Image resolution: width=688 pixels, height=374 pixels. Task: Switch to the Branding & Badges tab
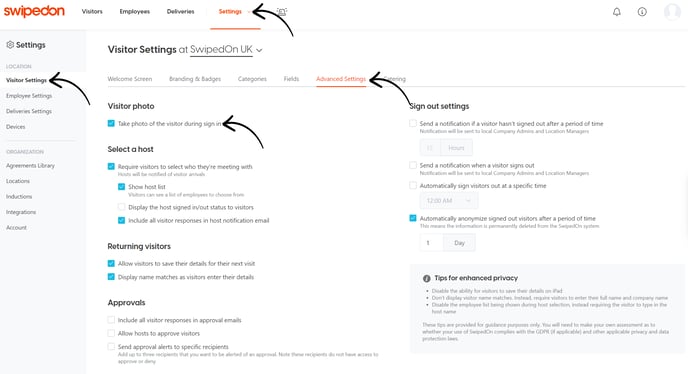tap(195, 79)
